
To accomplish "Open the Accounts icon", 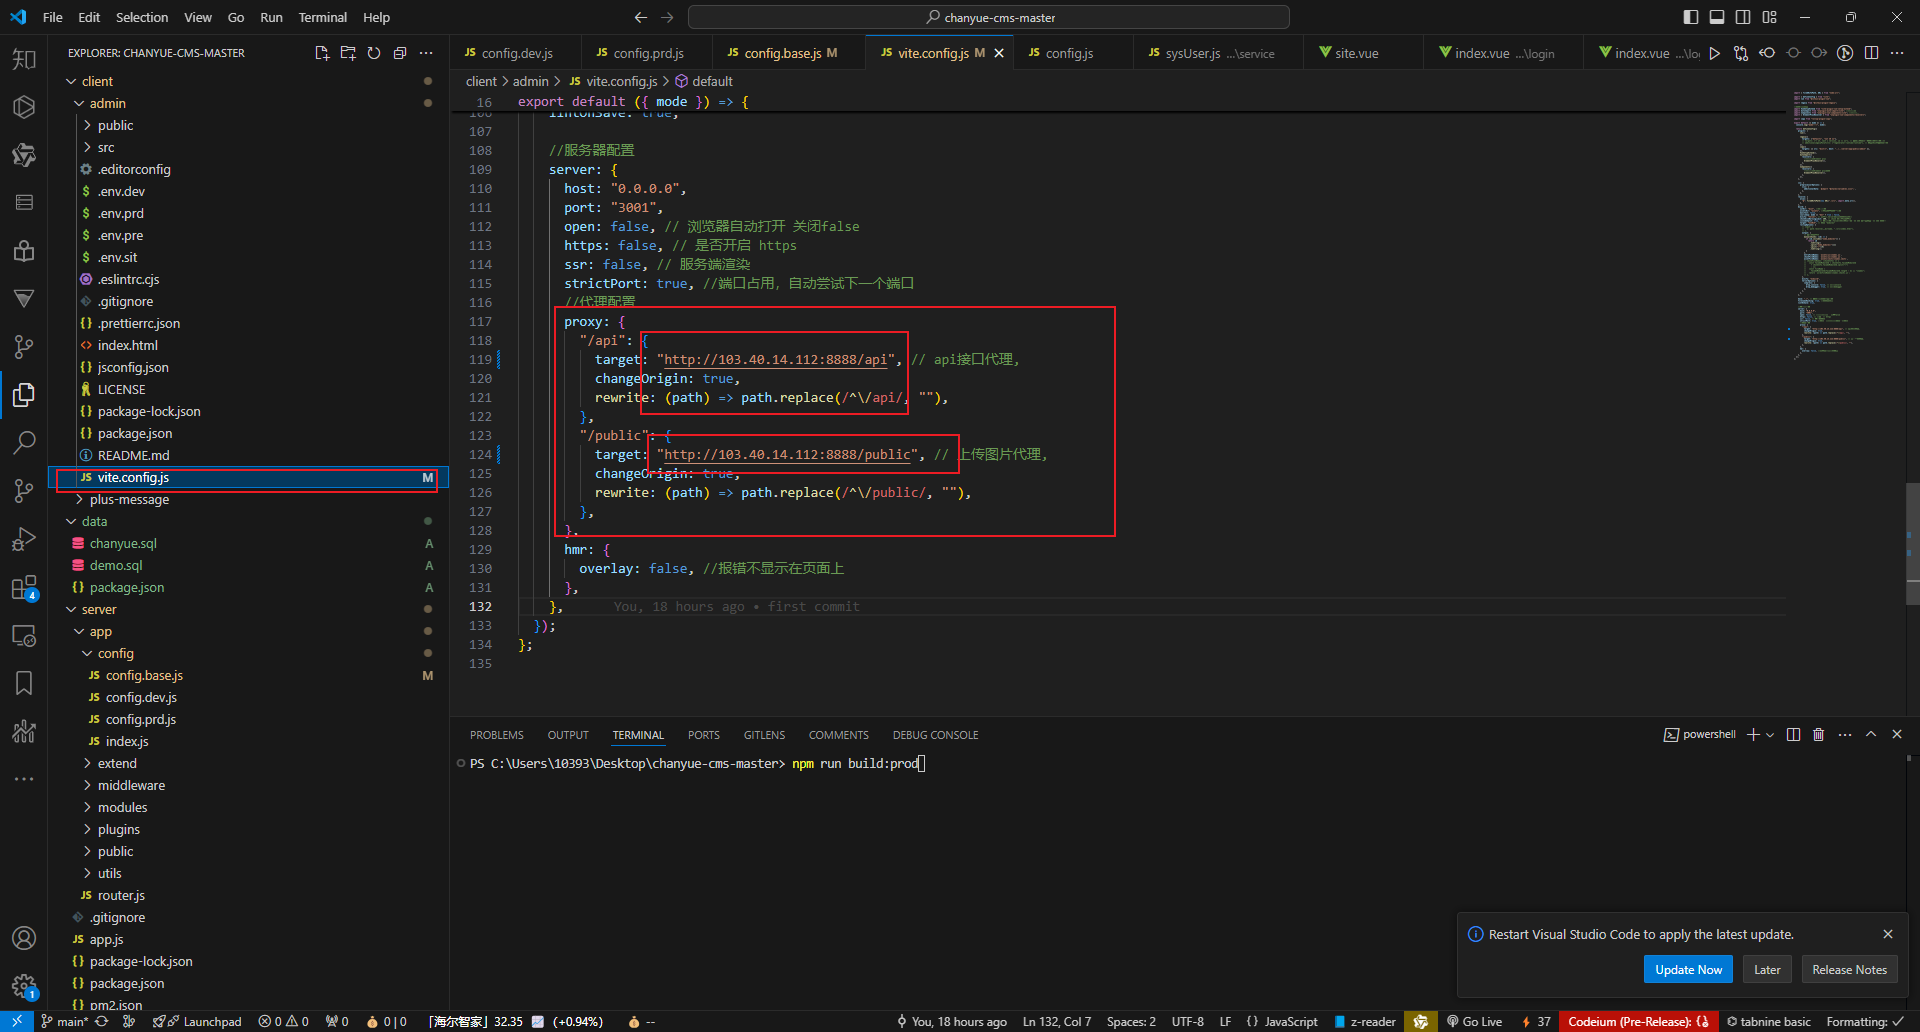I will coord(24,938).
